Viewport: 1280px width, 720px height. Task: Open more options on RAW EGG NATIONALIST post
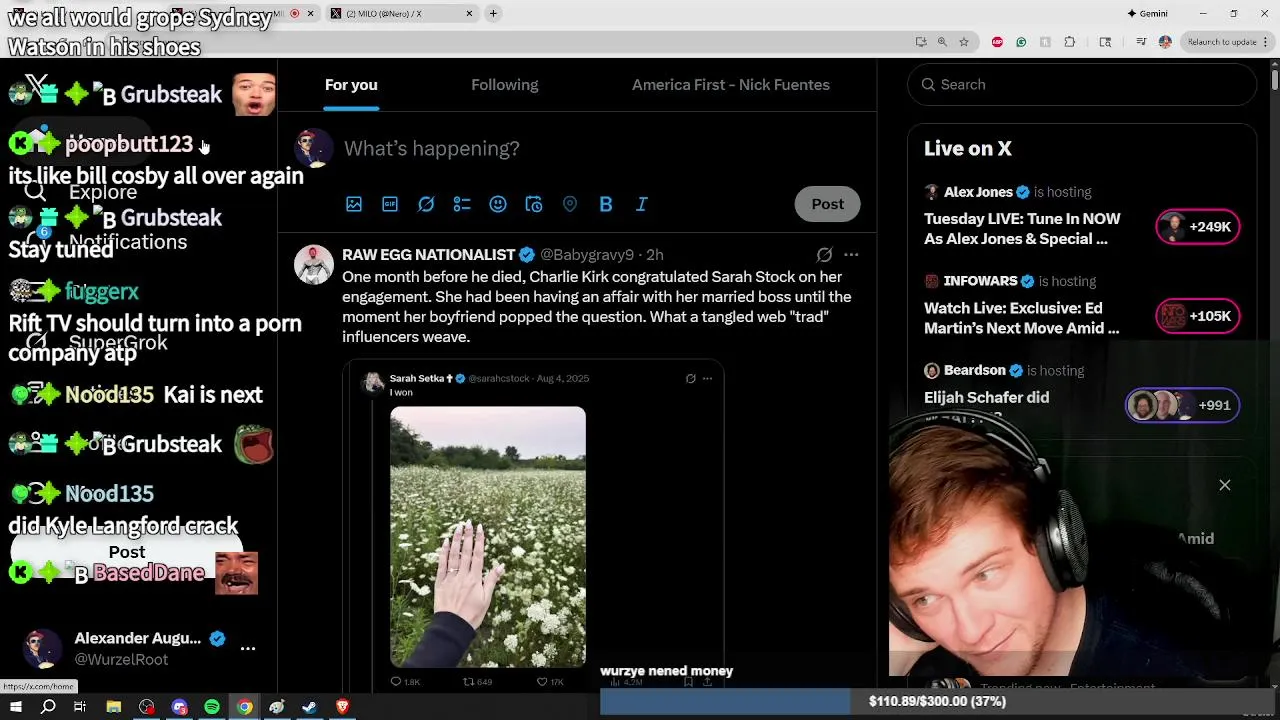coord(851,255)
